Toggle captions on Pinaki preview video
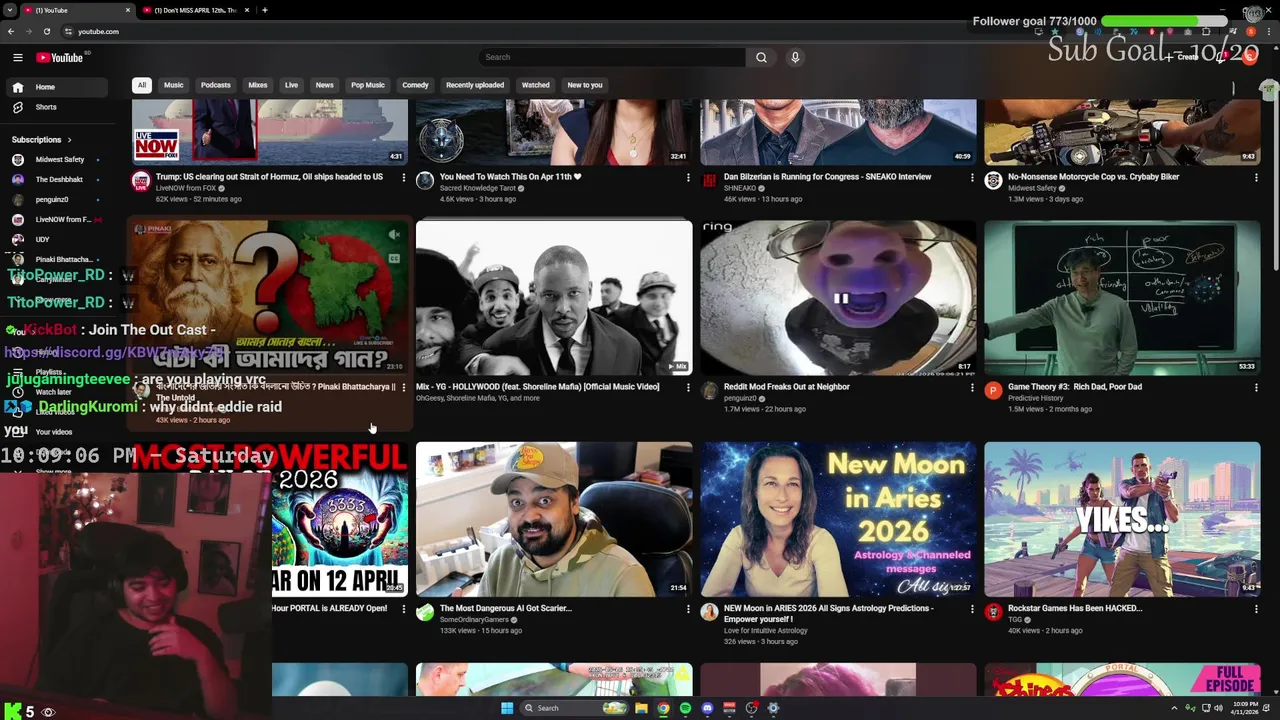The height and width of the screenshot is (720, 1280). click(x=394, y=258)
